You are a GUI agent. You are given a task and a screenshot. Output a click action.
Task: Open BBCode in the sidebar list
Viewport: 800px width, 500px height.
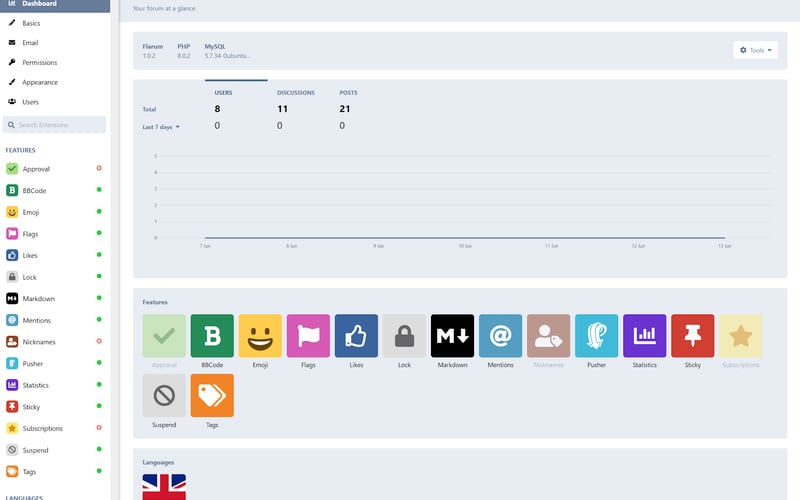(x=55, y=190)
